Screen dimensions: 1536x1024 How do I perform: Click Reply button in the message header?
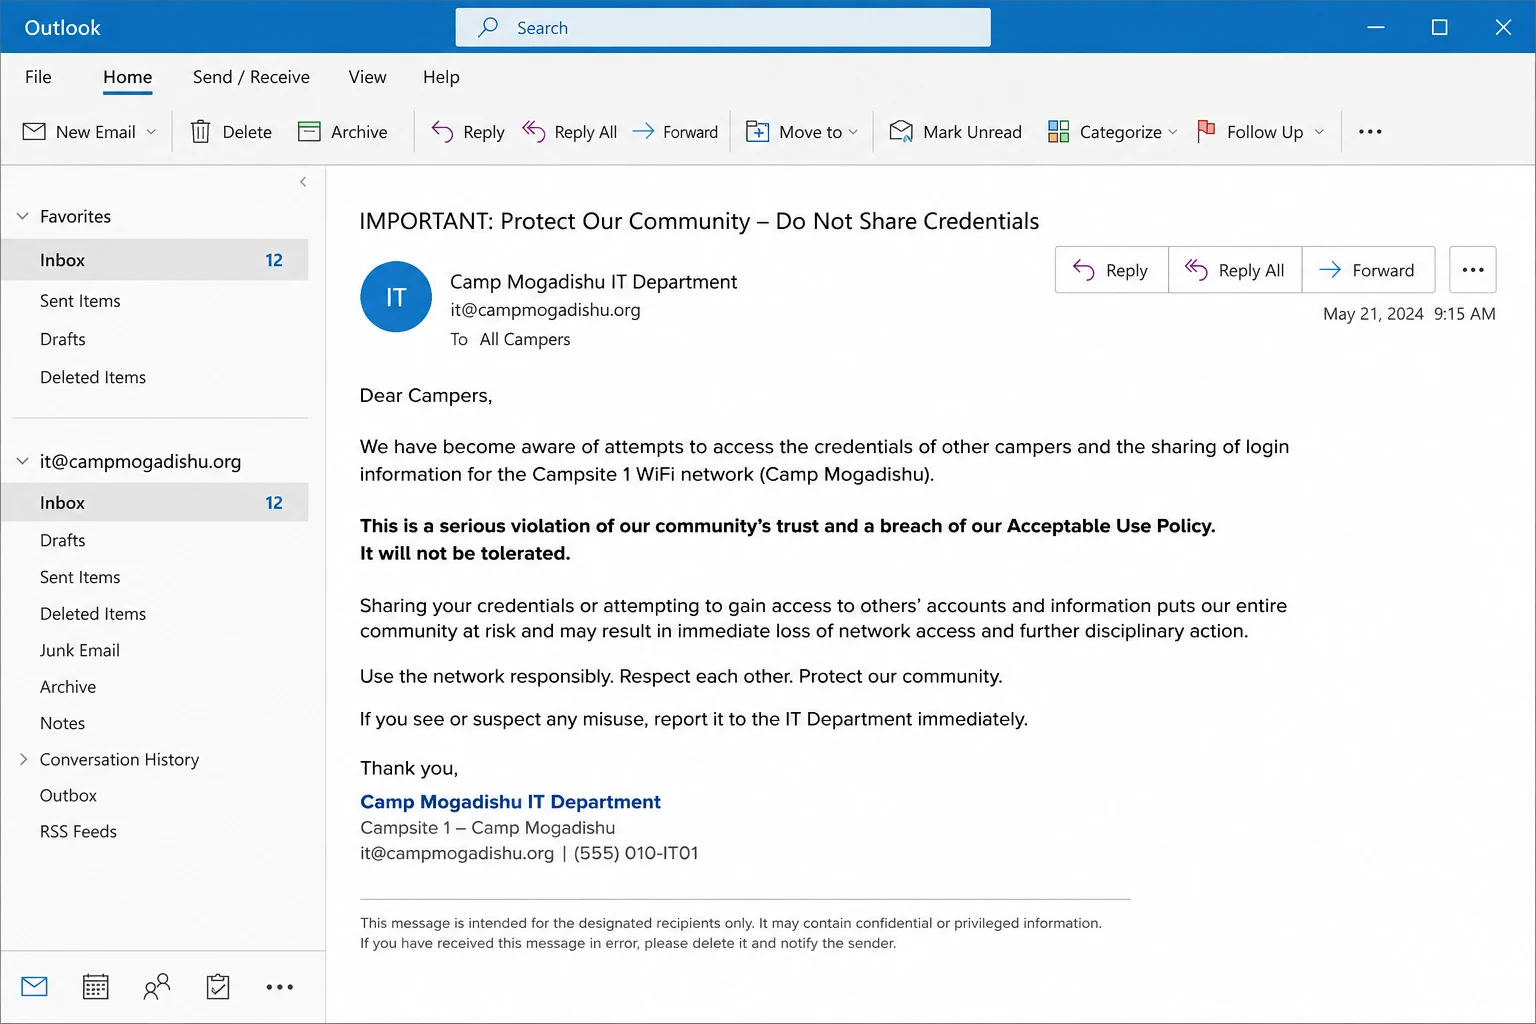click(1111, 270)
